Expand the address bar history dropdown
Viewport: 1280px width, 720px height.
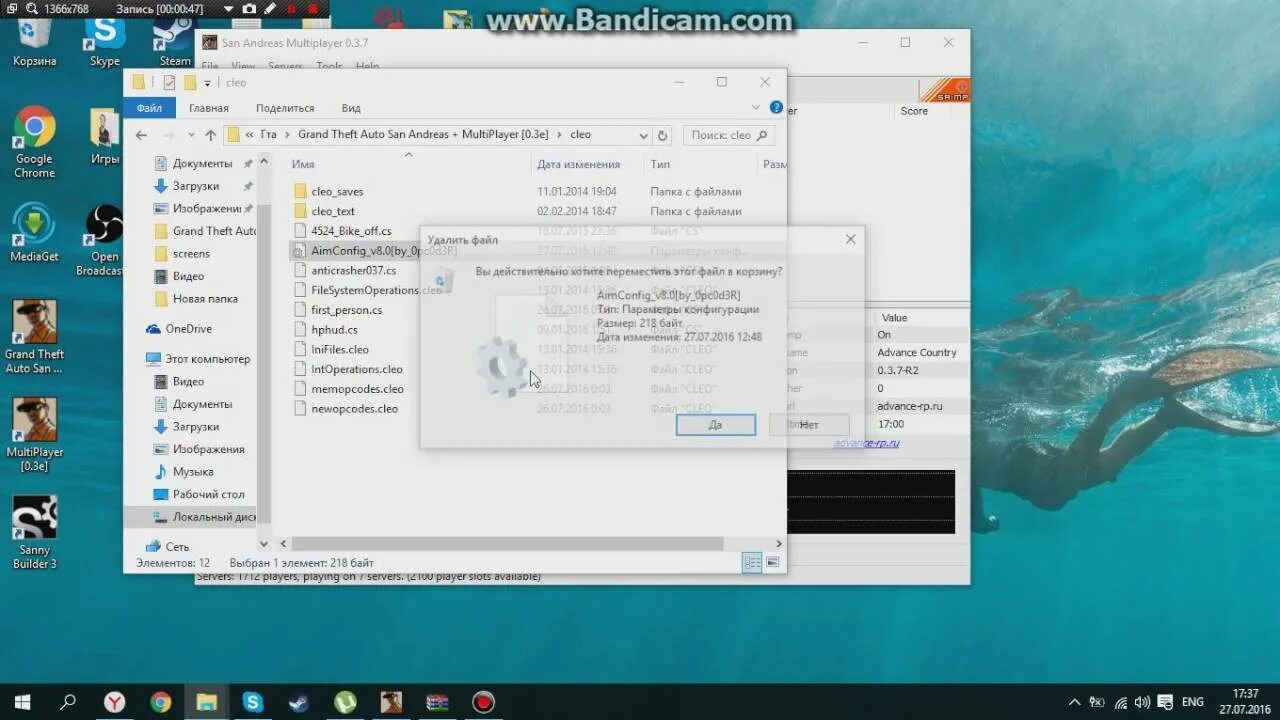[643, 135]
